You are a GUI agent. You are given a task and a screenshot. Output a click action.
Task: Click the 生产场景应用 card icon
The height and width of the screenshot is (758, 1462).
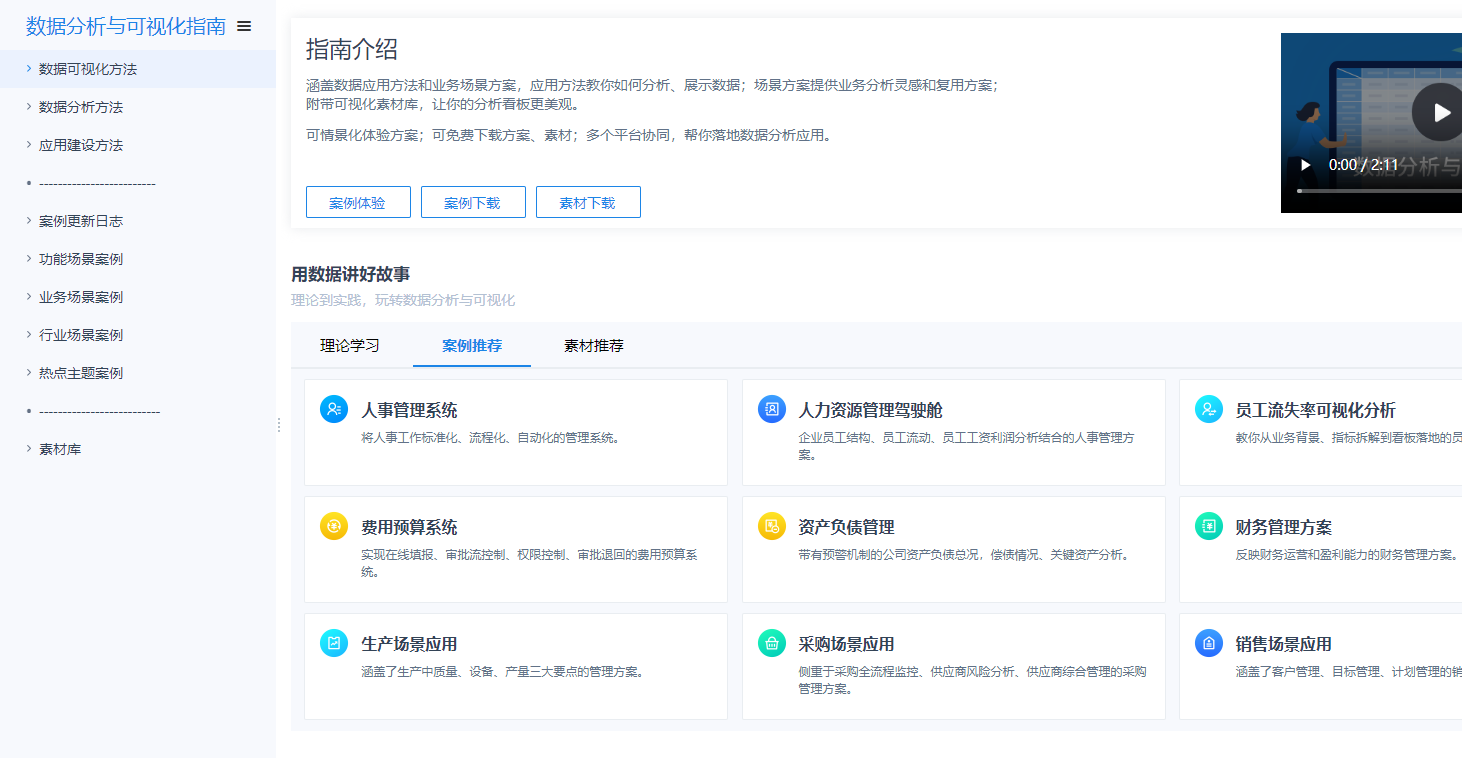tap(334, 643)
